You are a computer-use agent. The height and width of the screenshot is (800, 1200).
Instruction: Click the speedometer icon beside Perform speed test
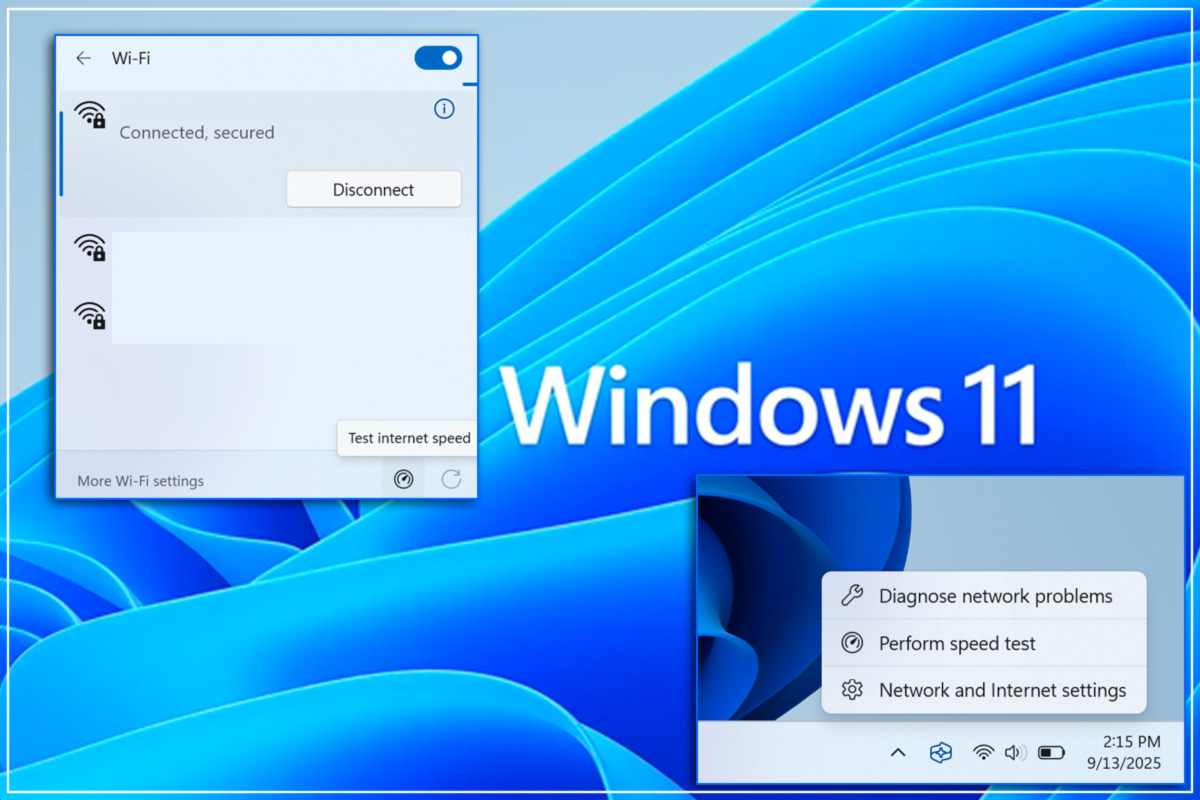click(852, 643)
